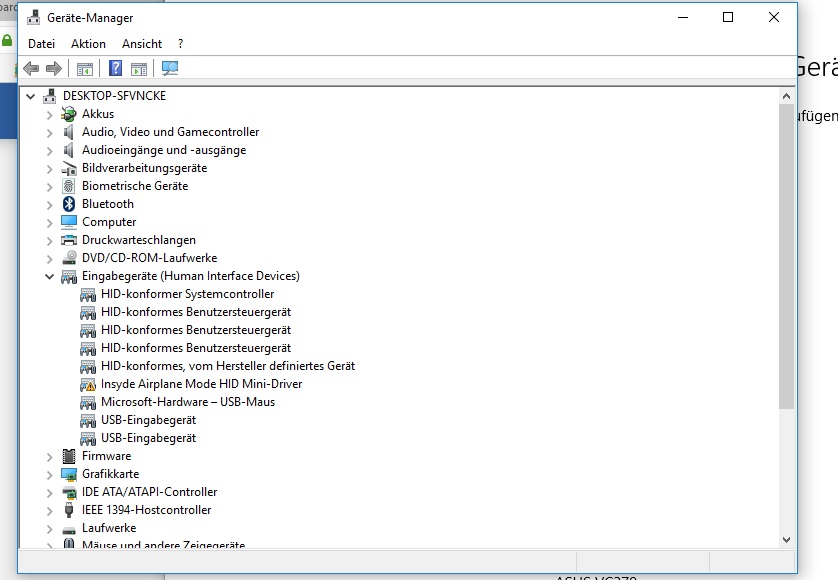Toggle the action pane toolbar icon

point(139,68)
